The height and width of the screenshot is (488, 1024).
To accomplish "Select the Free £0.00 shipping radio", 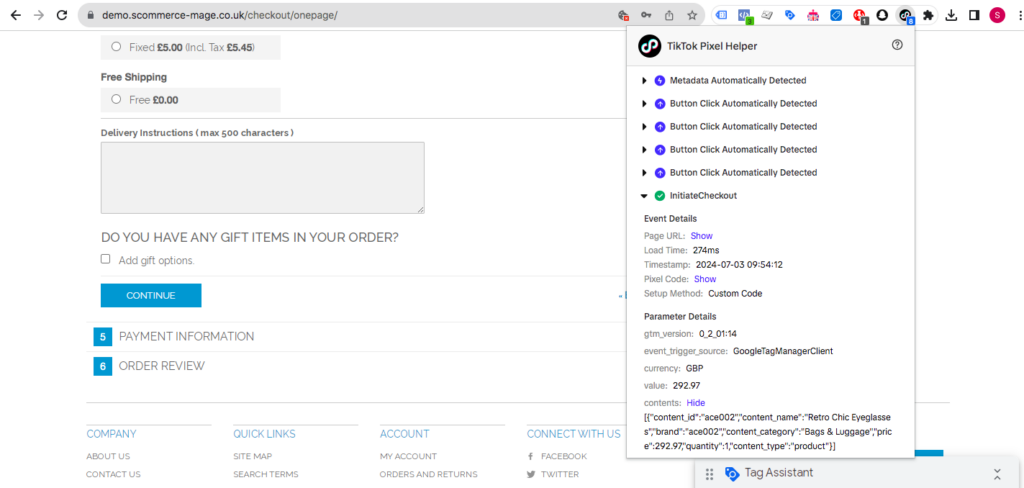I will 116,99.
